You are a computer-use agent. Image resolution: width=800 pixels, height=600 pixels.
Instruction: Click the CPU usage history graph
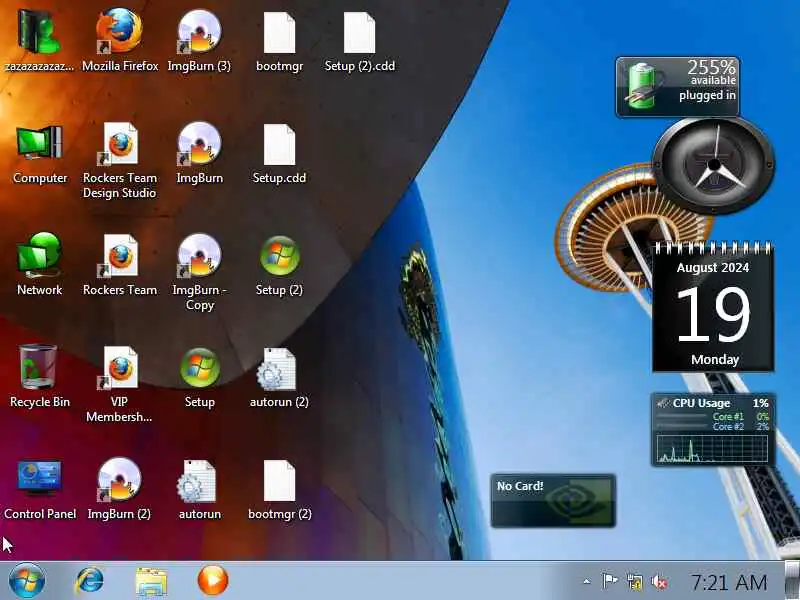(712, 449)
